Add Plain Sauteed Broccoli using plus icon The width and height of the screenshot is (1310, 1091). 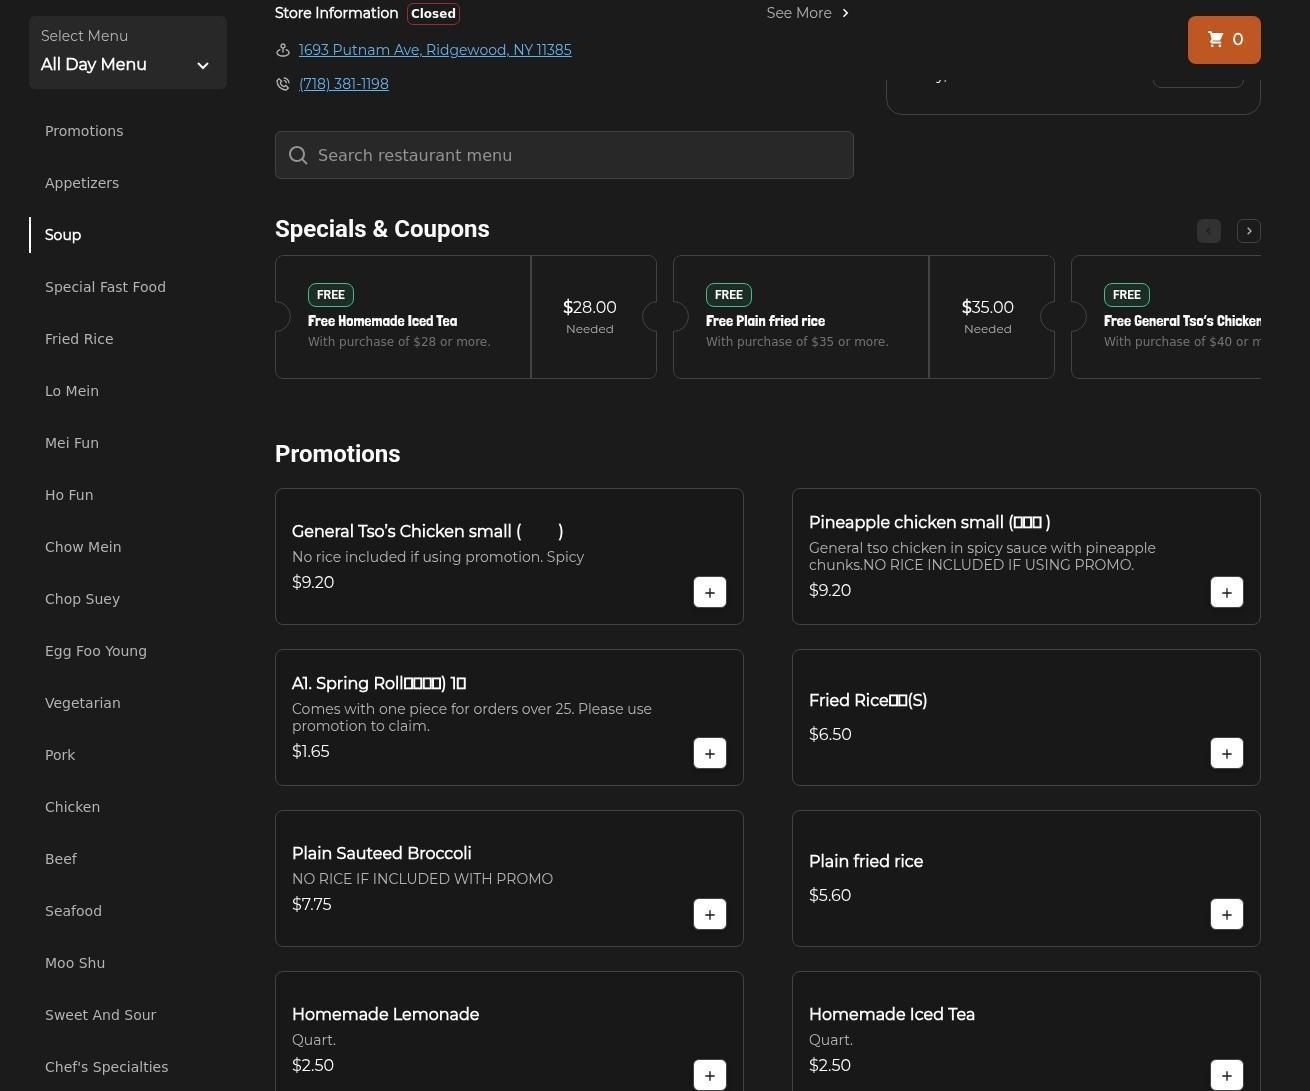(x=710, y=914)
